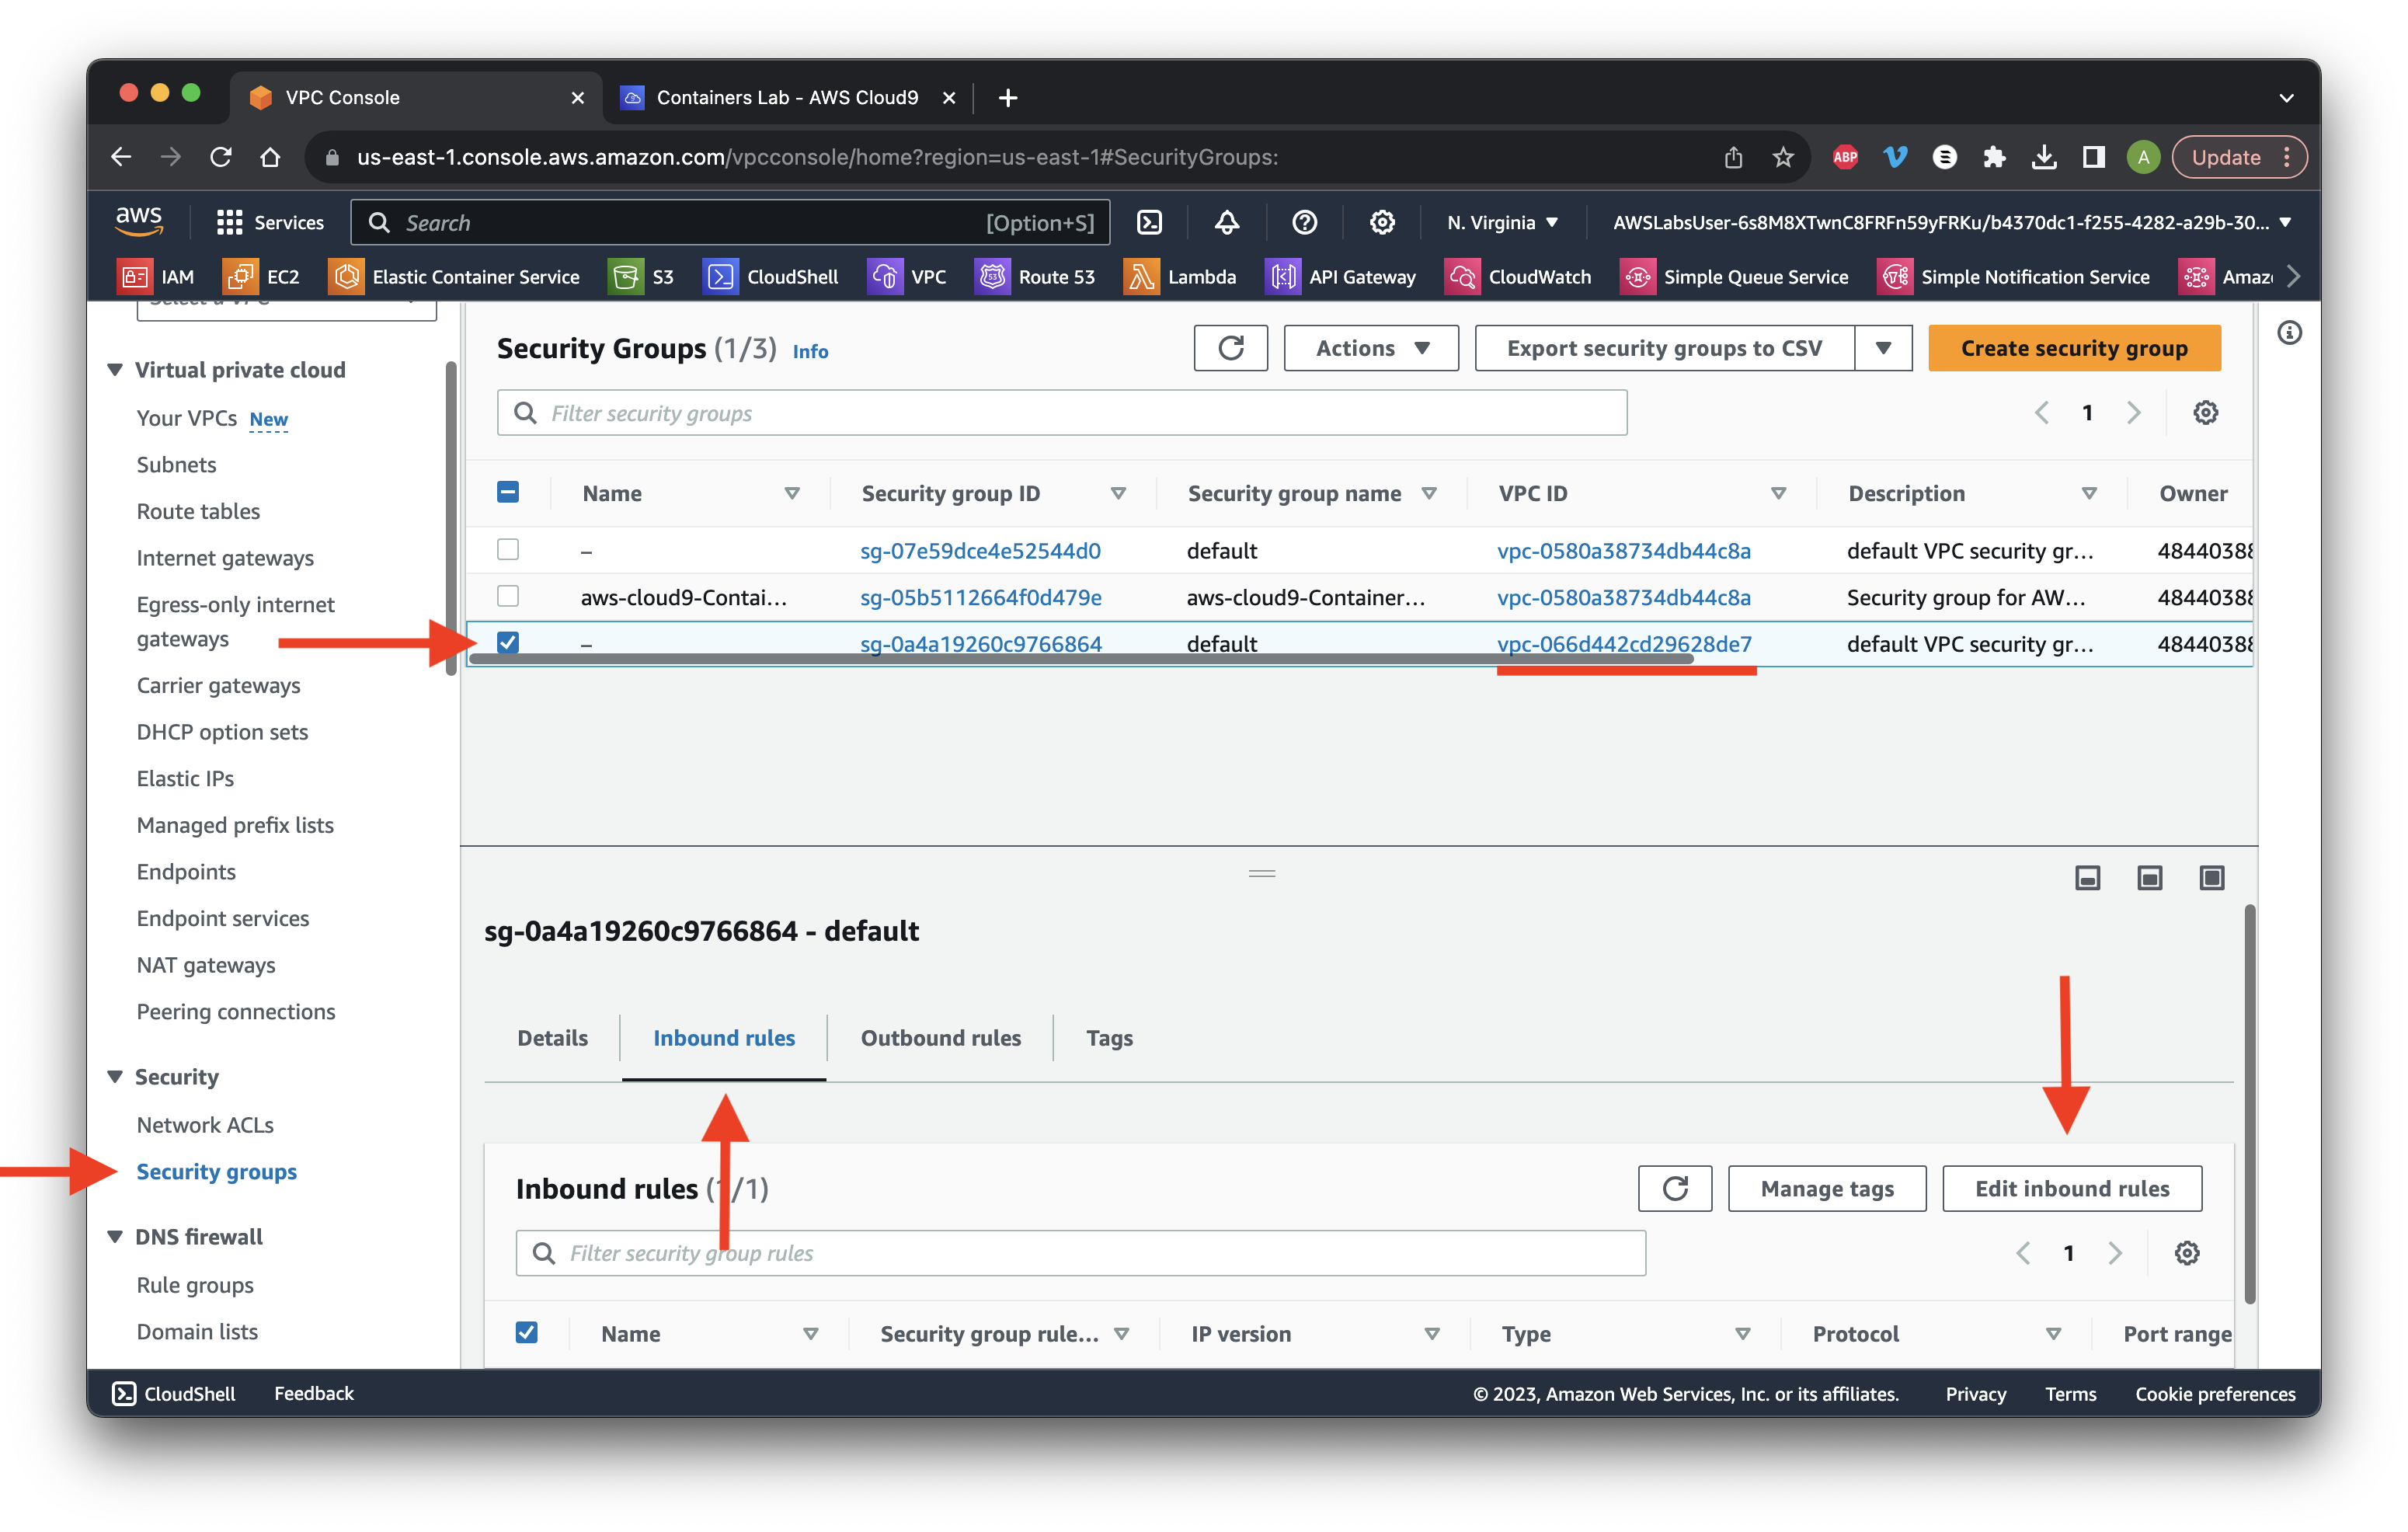Switch to the Inbound rules tab
The height and width of the screenshot is (1532, 2408).
(724, 1038)
